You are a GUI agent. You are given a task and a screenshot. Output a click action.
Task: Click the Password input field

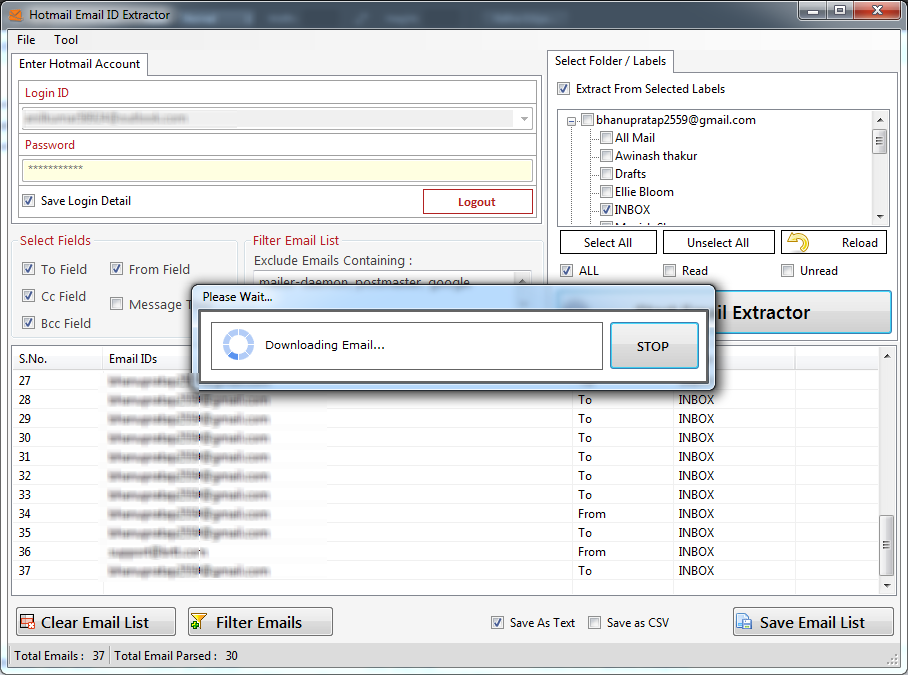(x=277, y=170)
